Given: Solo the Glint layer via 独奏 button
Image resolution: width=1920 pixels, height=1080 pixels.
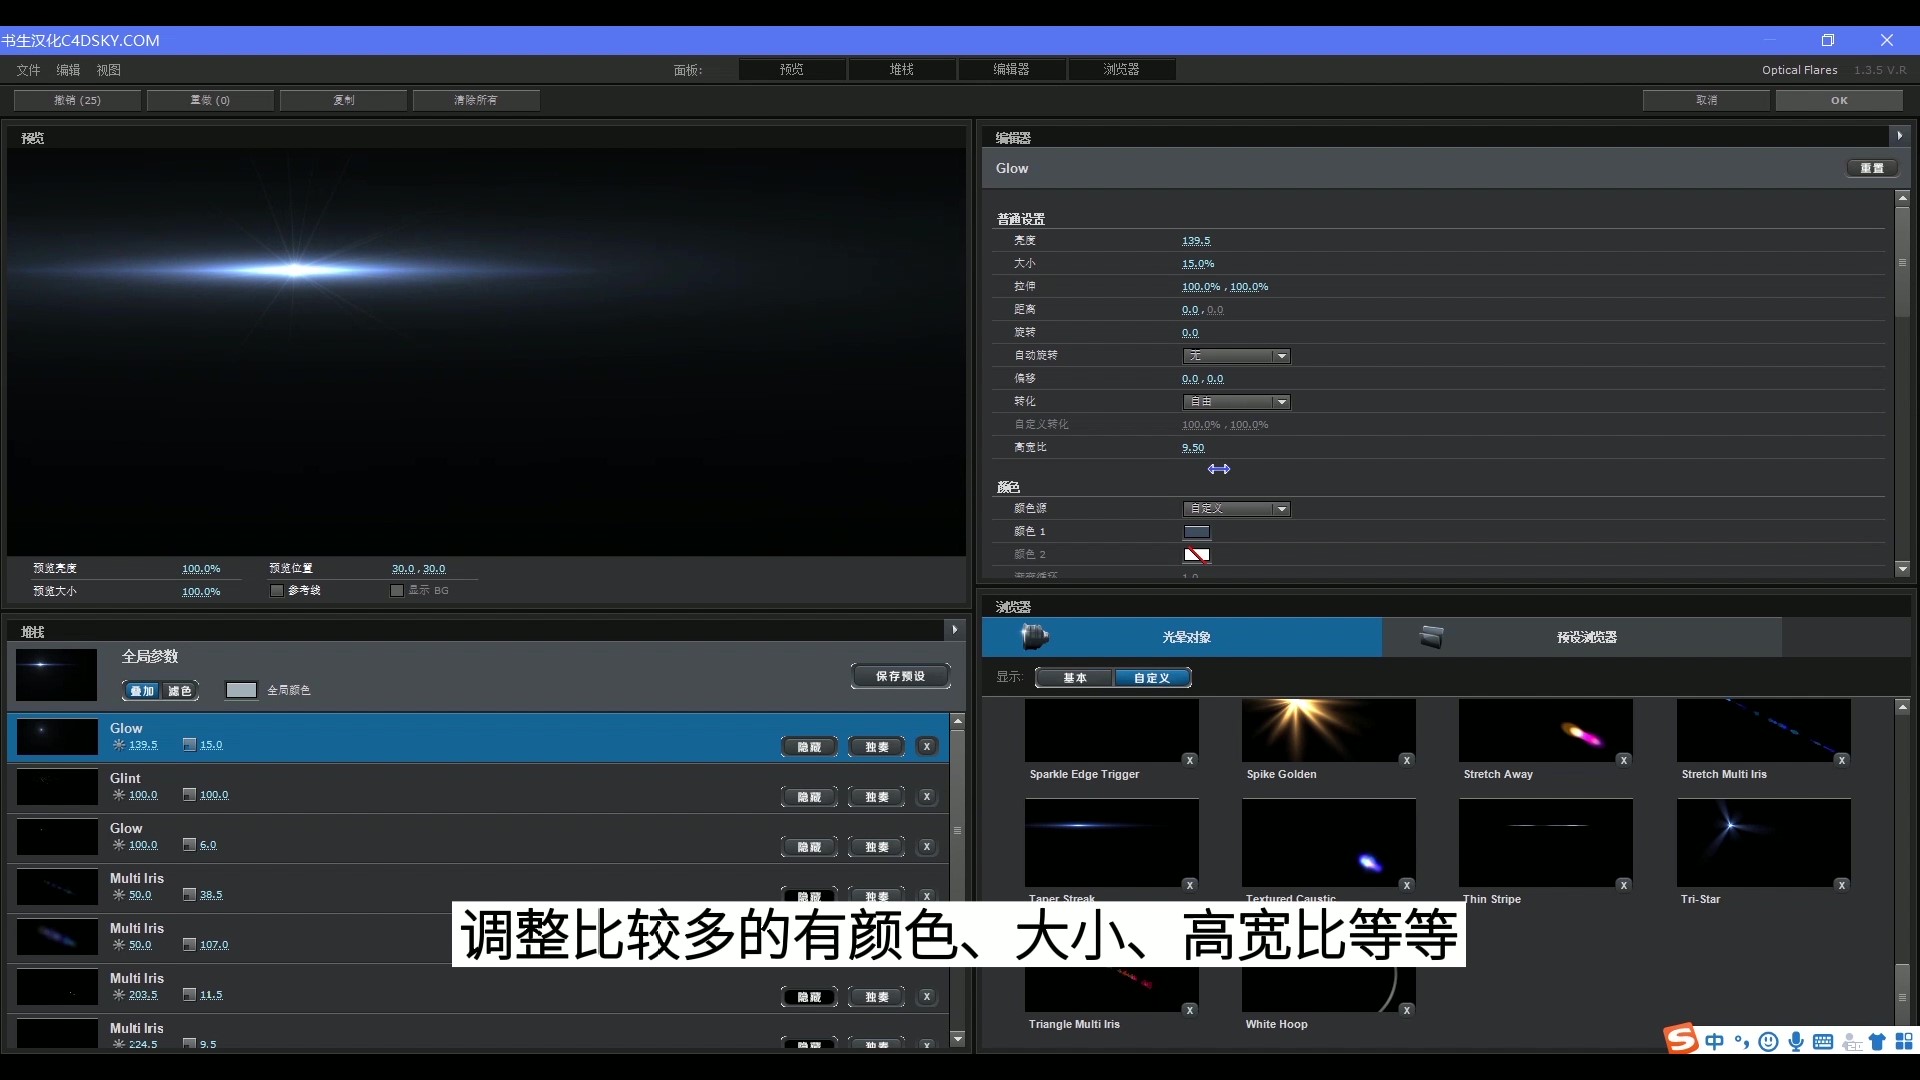Looking at the screenshot, I should [x=875, y=797].
